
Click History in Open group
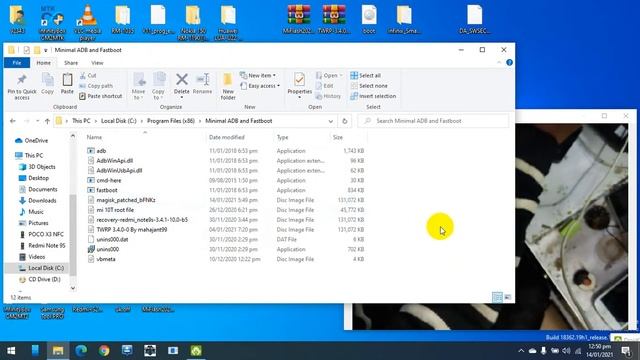point(328,96)
